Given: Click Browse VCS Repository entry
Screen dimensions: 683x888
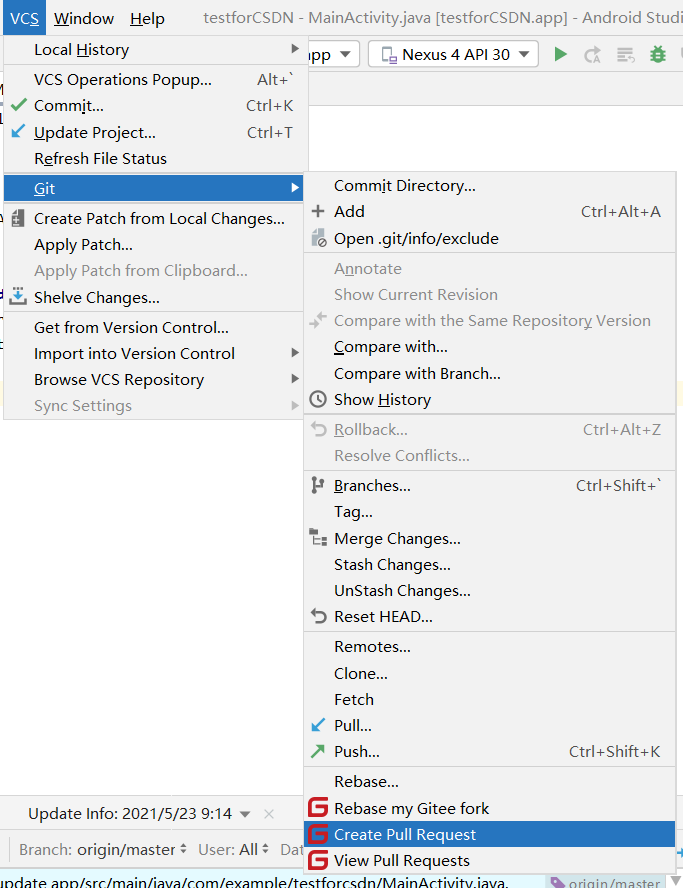Looking at the screenshot, I should click(x=154, y=379).
